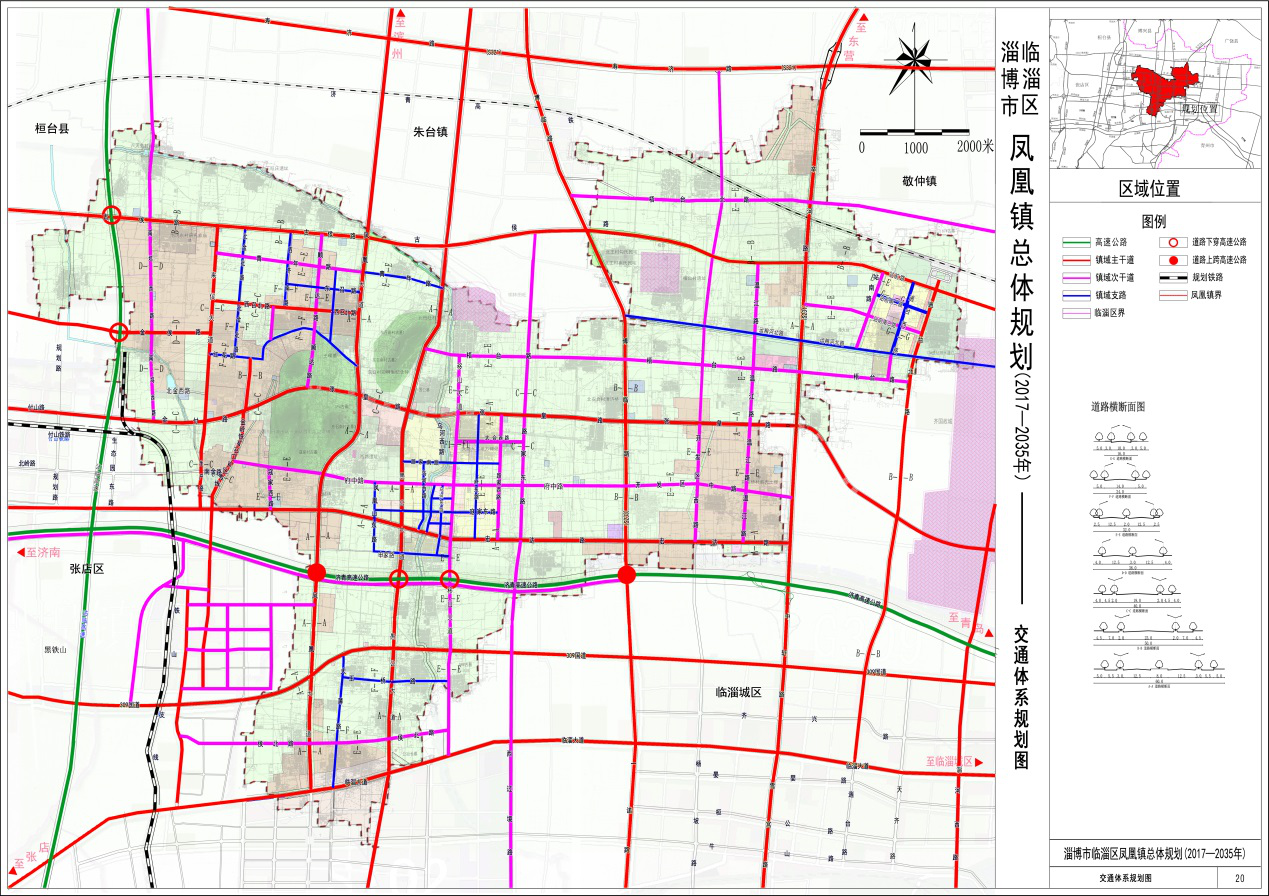Image resolution: width=1269 pixels, height=896 pixels.
Task: Click the 道路上跨高速公路 legend label
Action: coord(1219,259)
